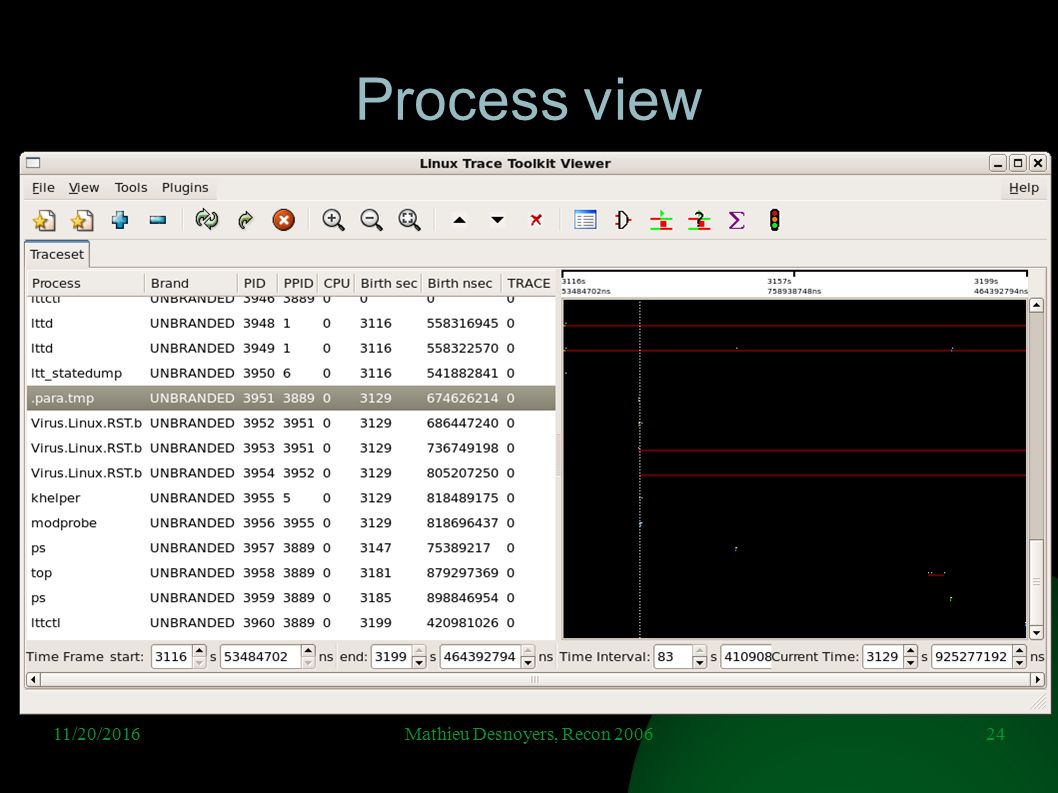Click the second star tab icon
1058x793 pixels.
pyautogui.click(x=82, y=220)
